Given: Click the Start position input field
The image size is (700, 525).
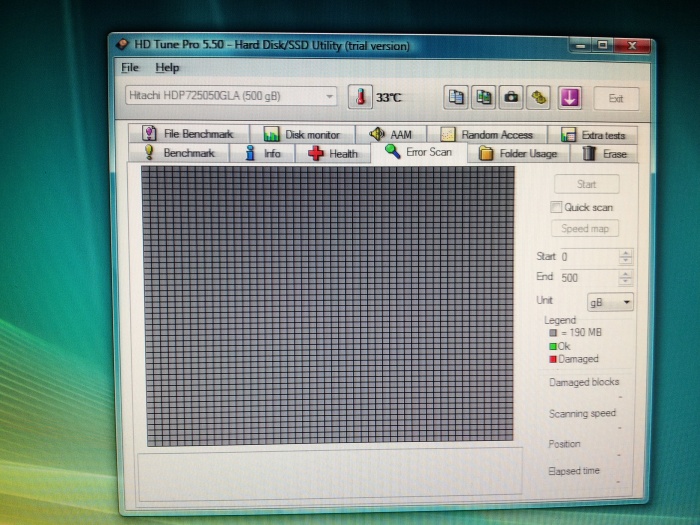Looking at the screenshot, I should 589,257.
